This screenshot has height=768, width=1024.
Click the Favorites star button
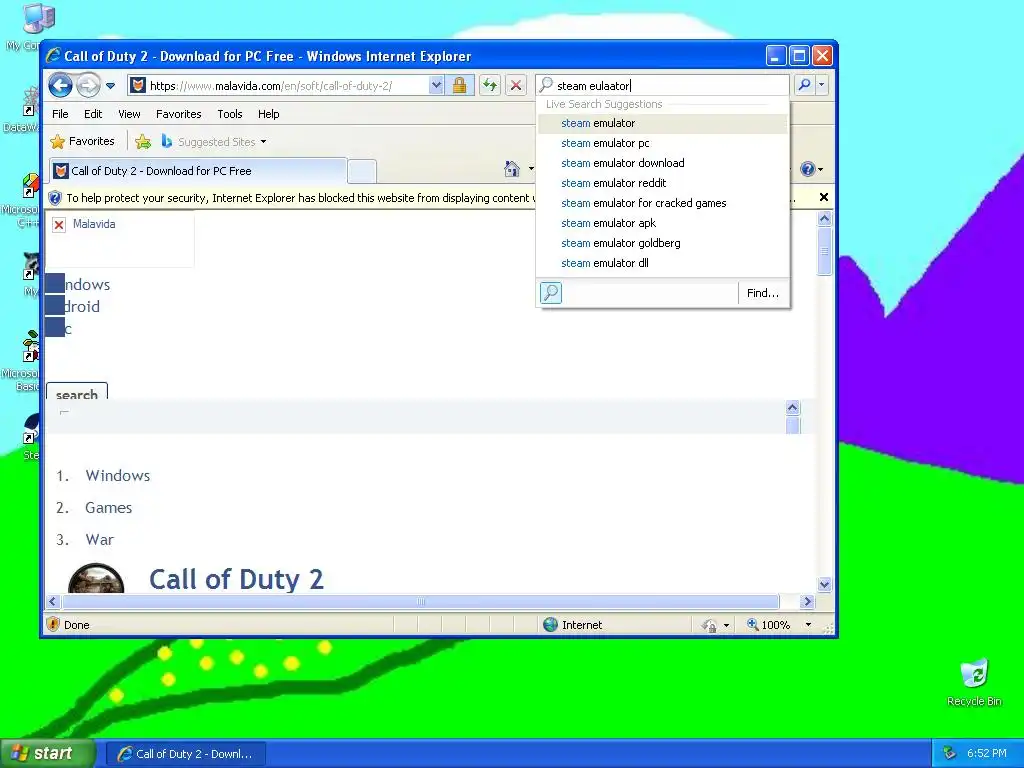[x=82, y=141]
